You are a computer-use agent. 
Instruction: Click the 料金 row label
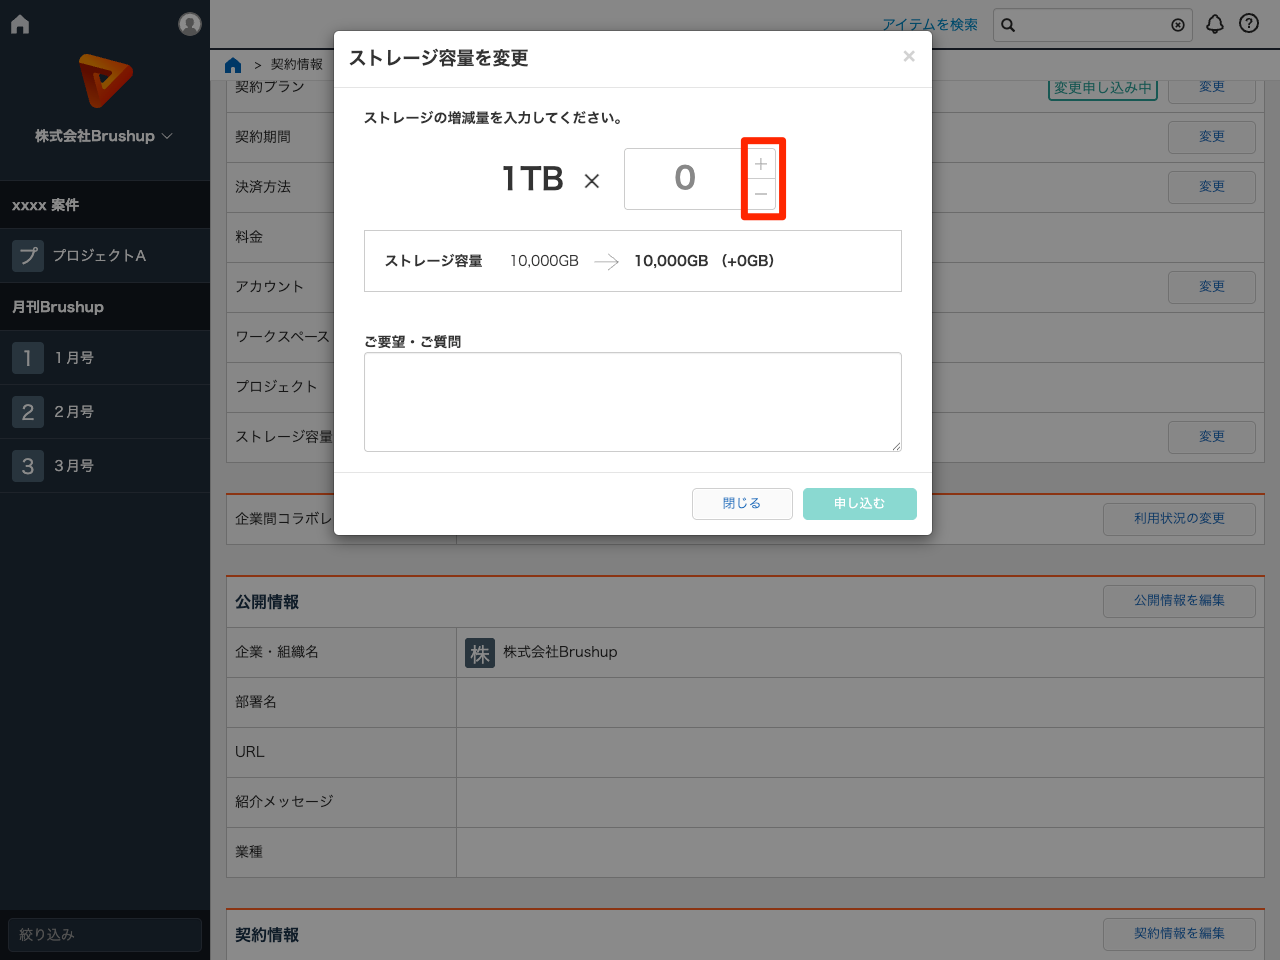click(x=249, y=237)
